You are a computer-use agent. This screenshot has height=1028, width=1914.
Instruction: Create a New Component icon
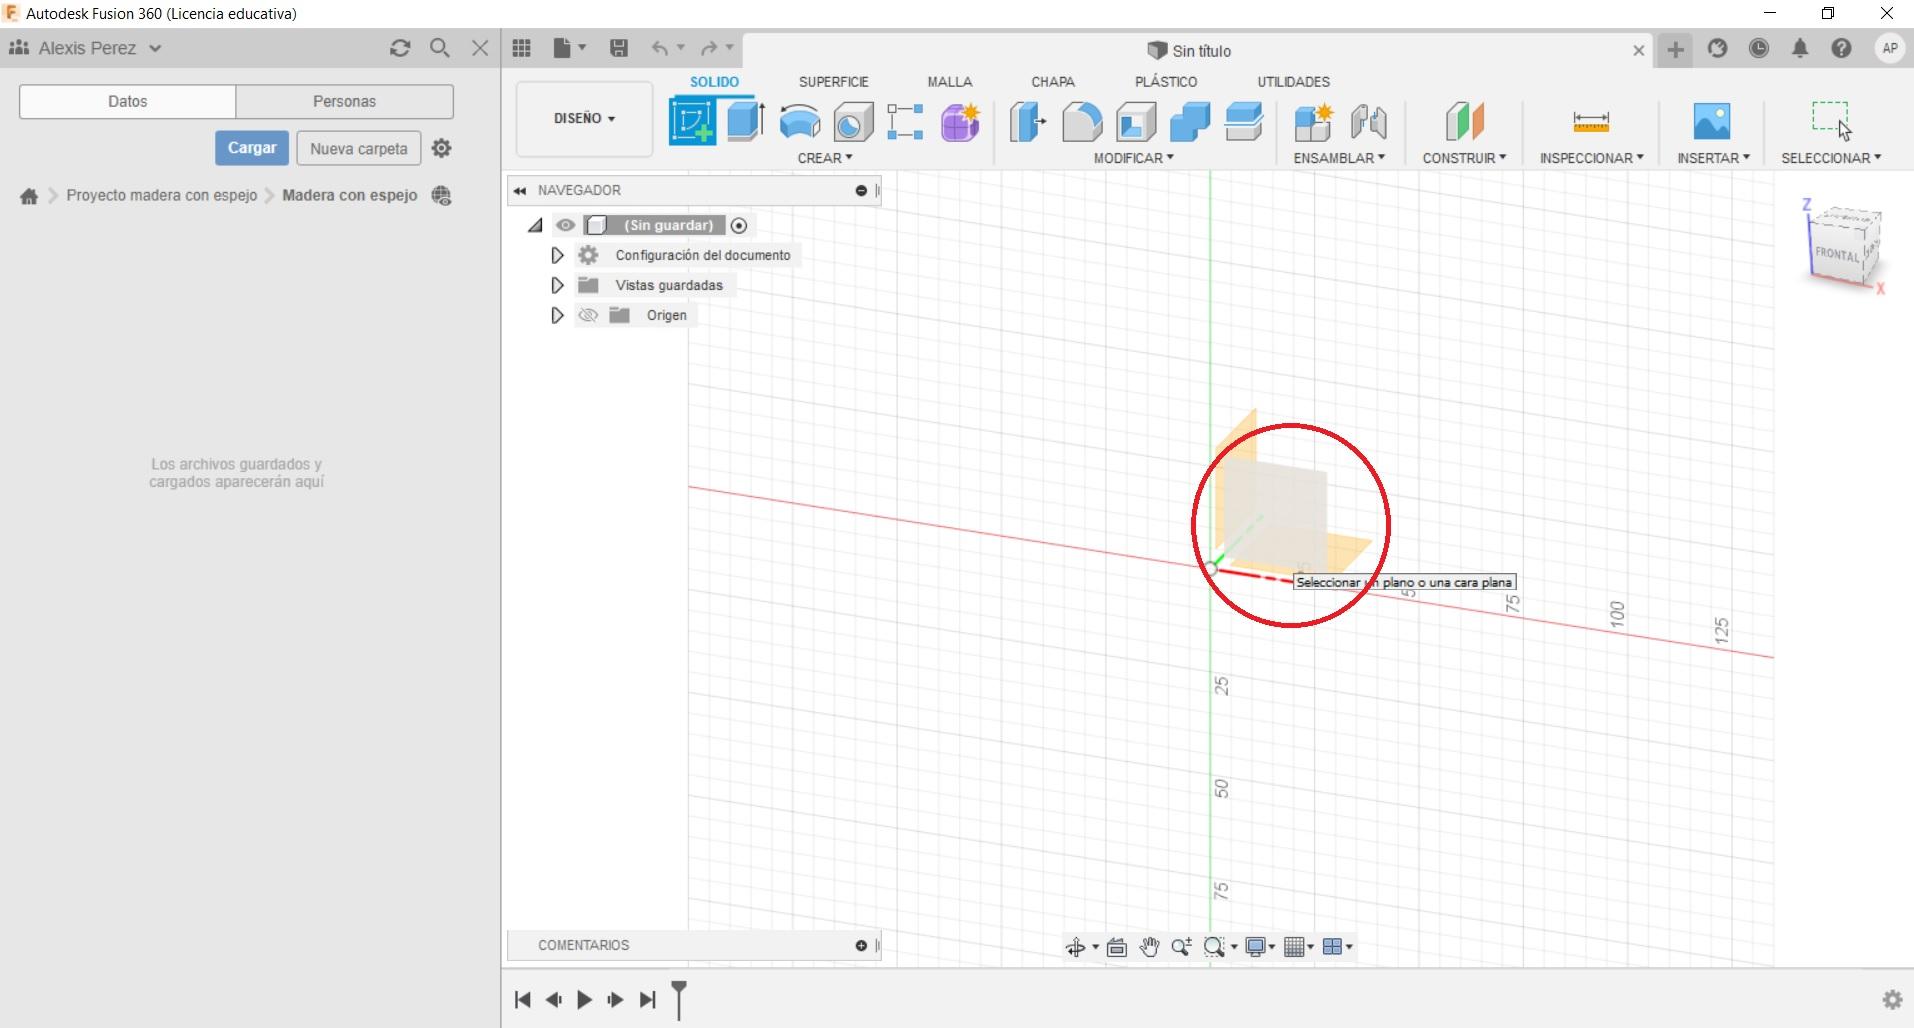click(1313, 122)
